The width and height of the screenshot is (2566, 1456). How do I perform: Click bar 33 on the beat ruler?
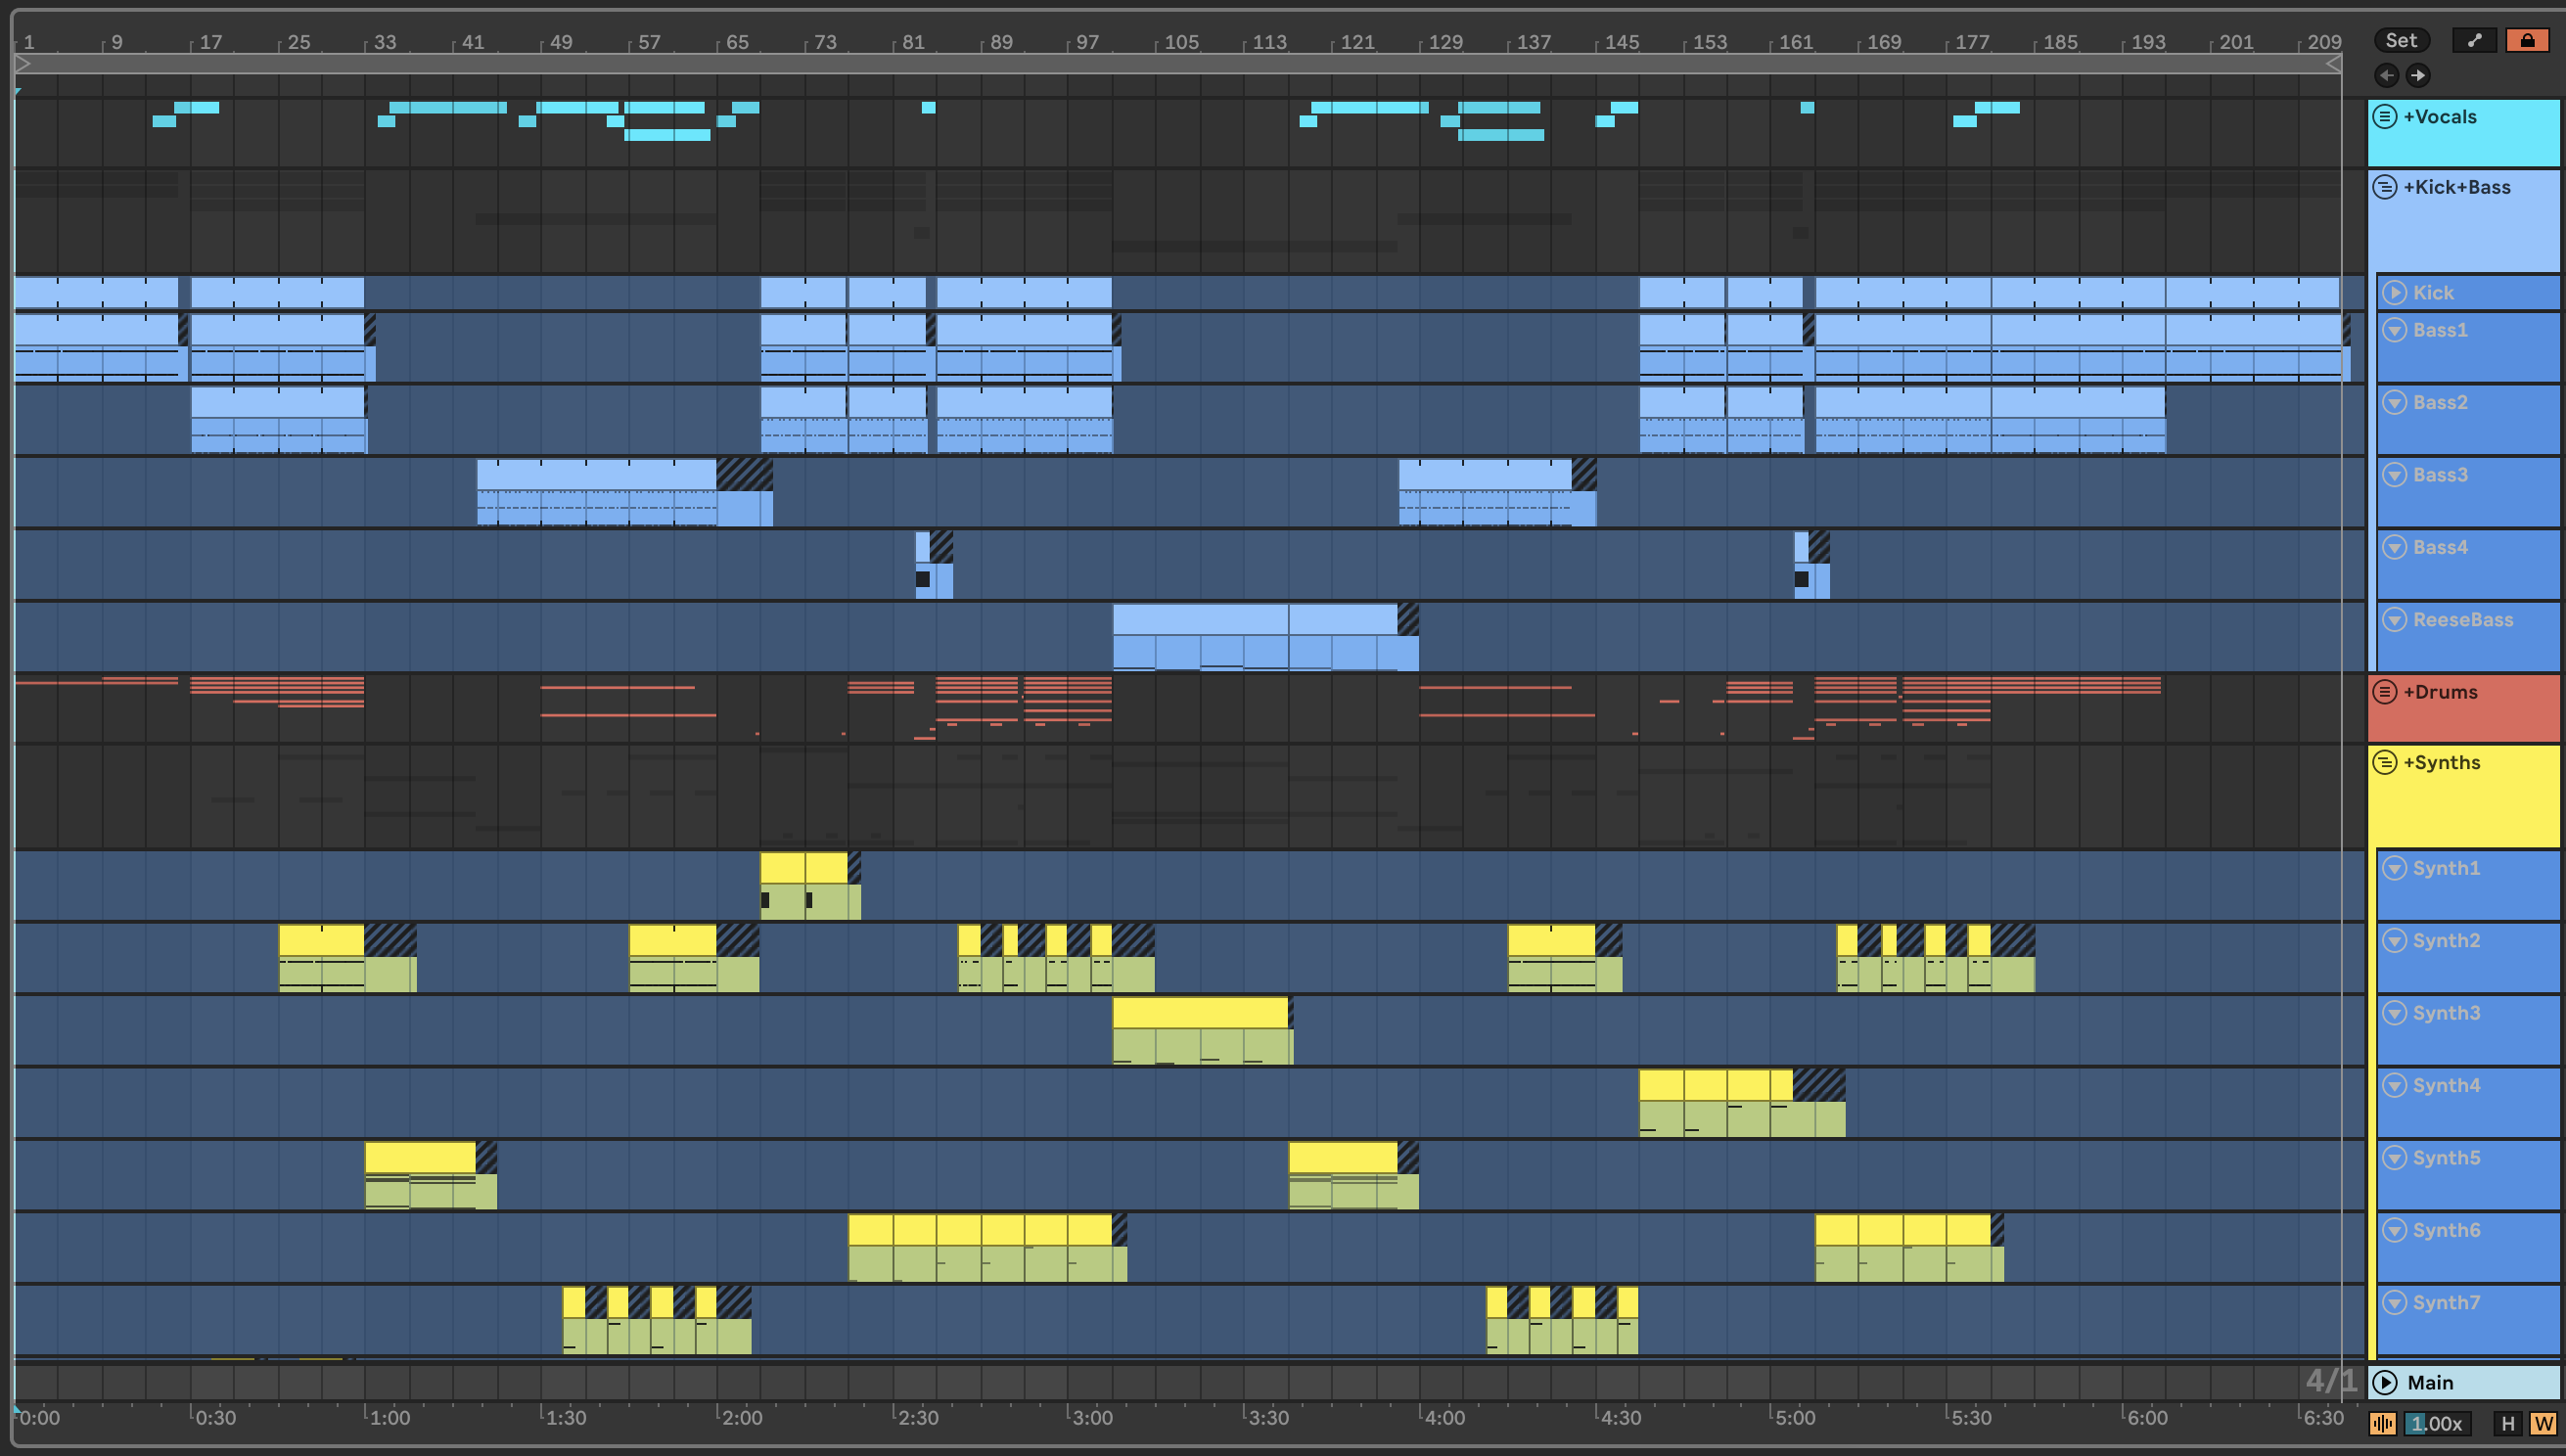[x=385, y=42]
